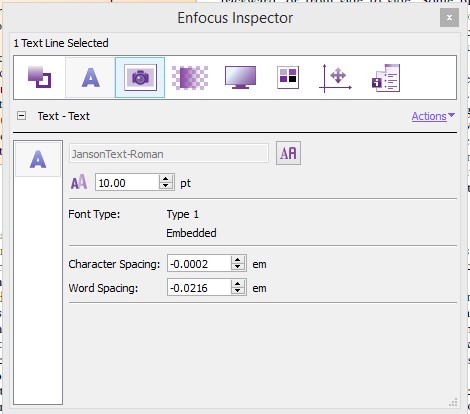The image size is (470, 414).
Task: Click the 'Embedded' status text
Action: (191, 233)
